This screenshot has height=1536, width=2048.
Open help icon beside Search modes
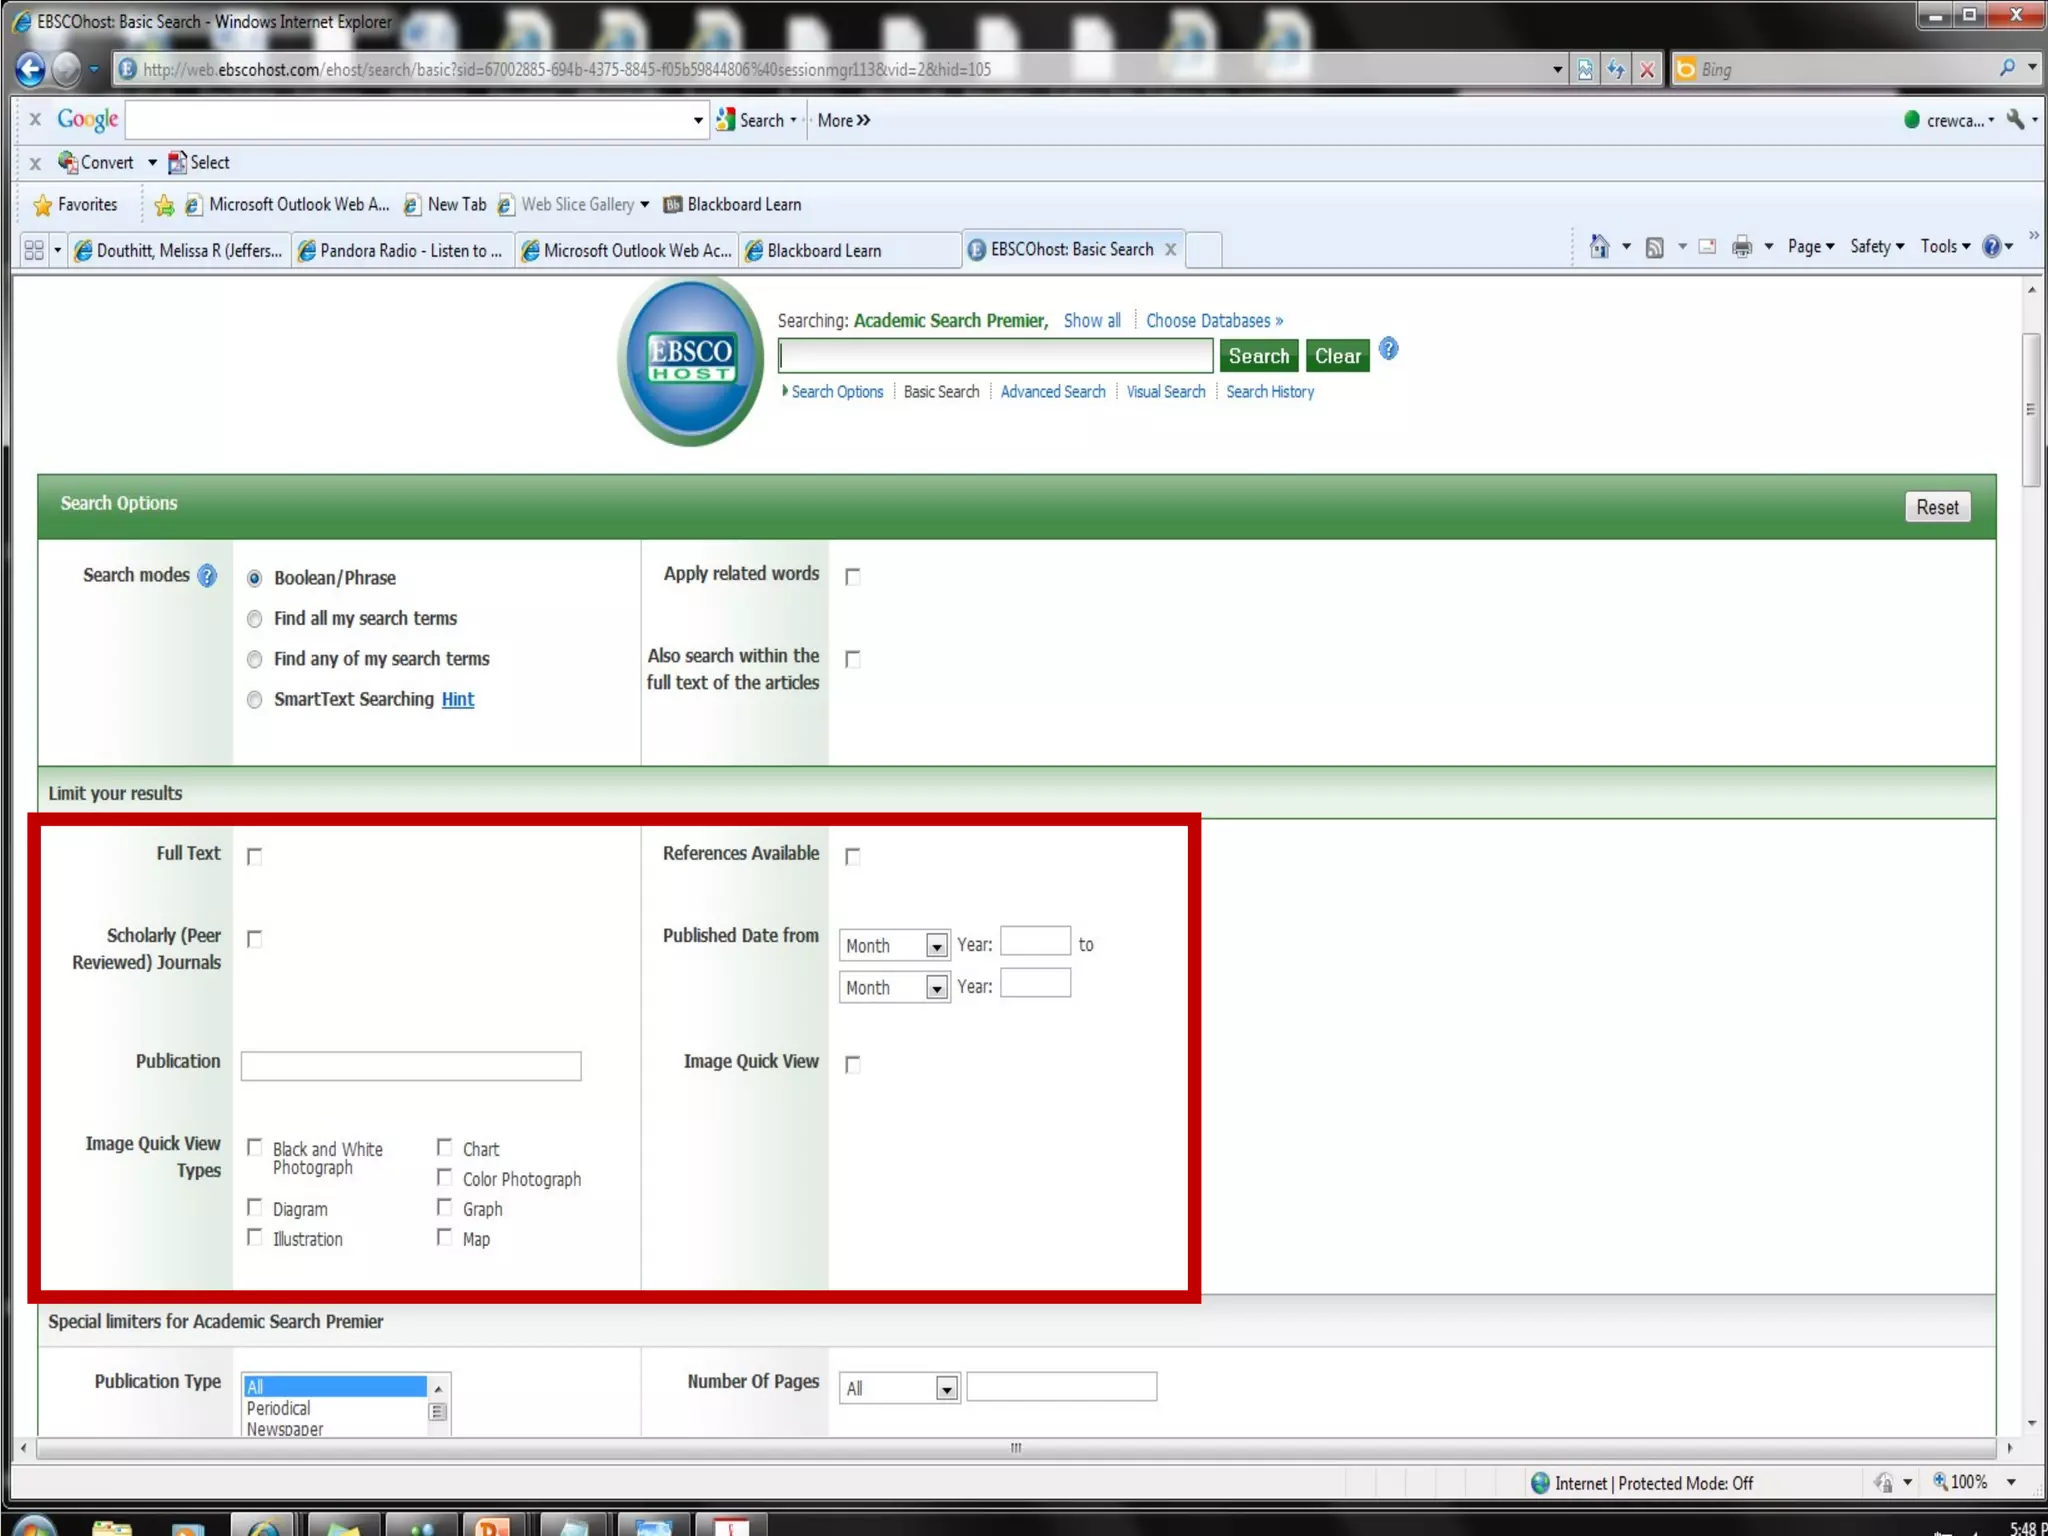tap(207, 576)
